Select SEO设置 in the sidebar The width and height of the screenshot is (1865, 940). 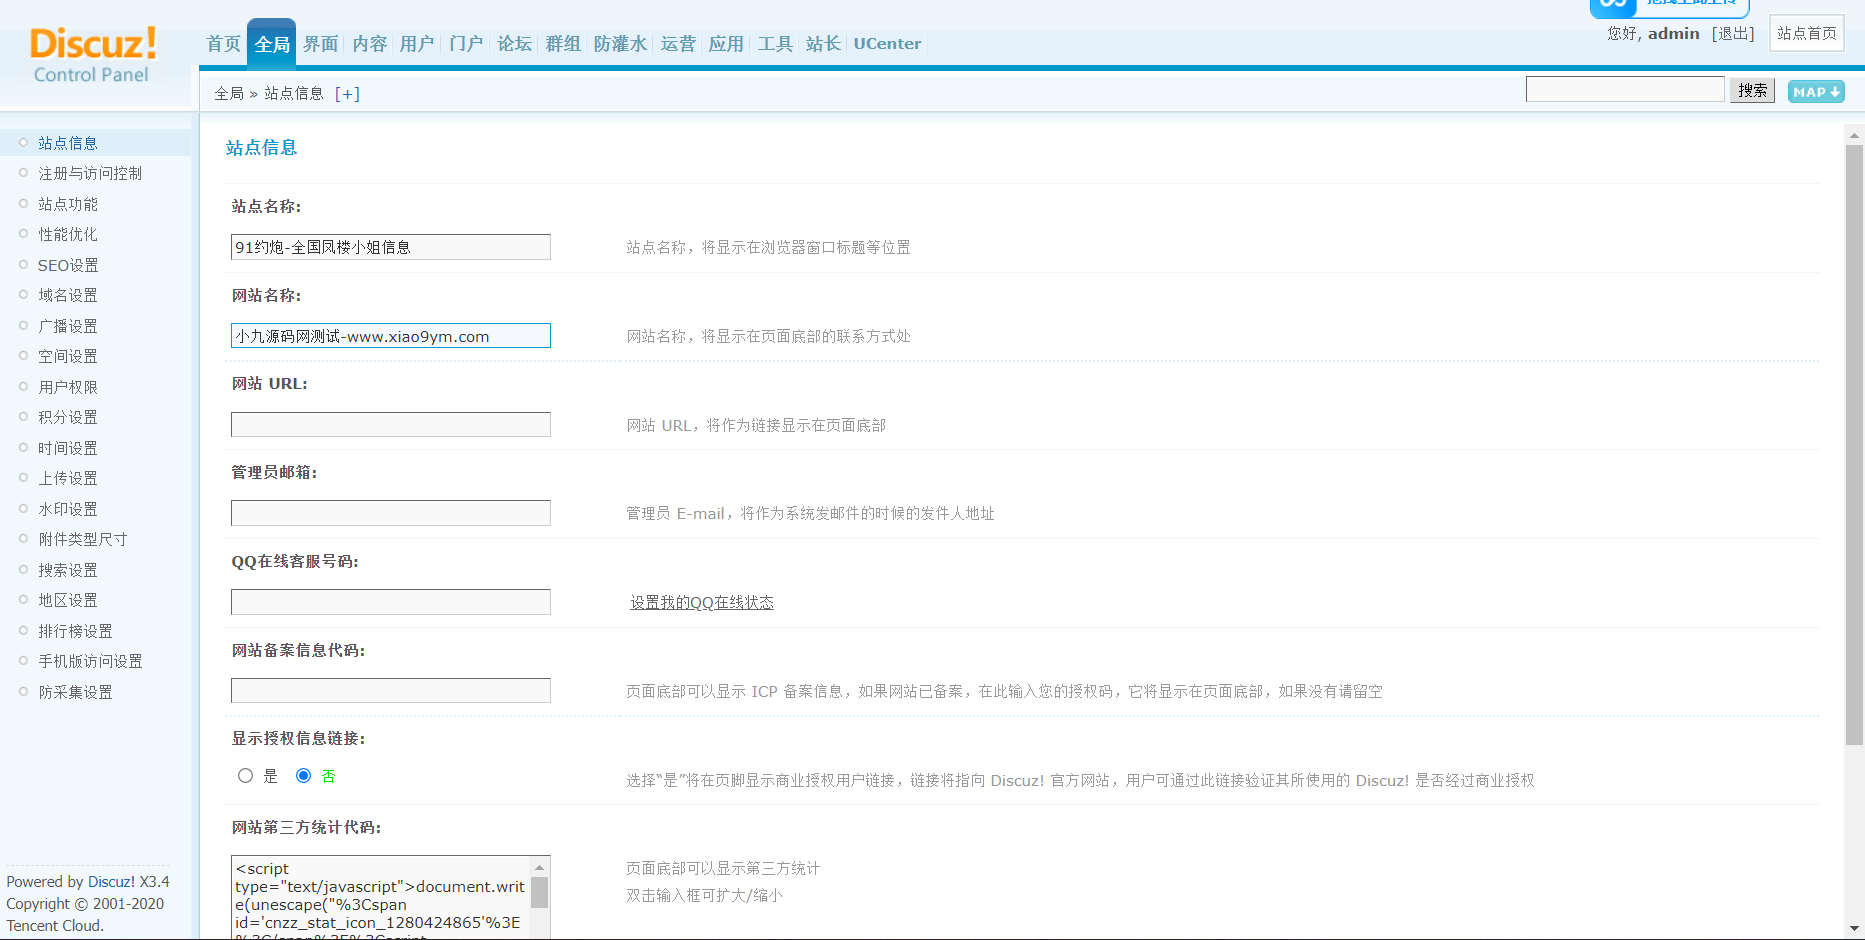click(68, 265)
